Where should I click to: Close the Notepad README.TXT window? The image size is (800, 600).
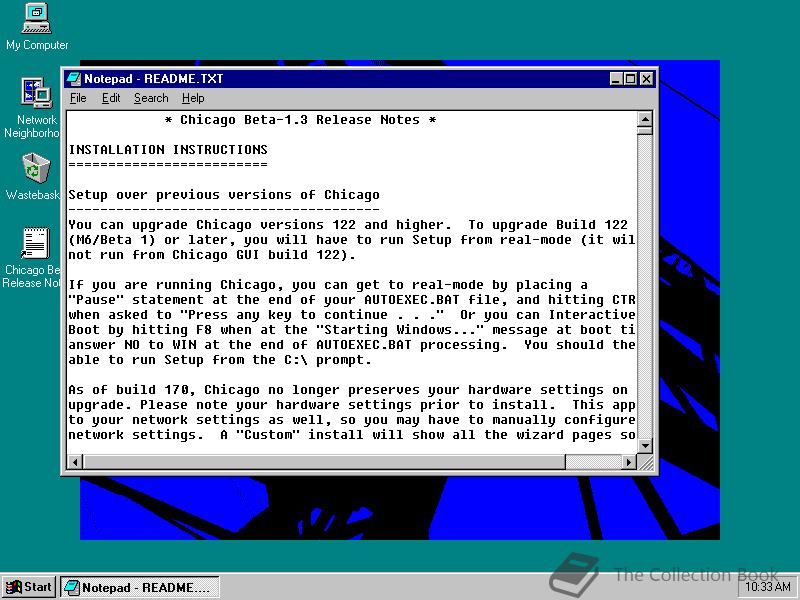pyautogui.click(x=646, y=79)
